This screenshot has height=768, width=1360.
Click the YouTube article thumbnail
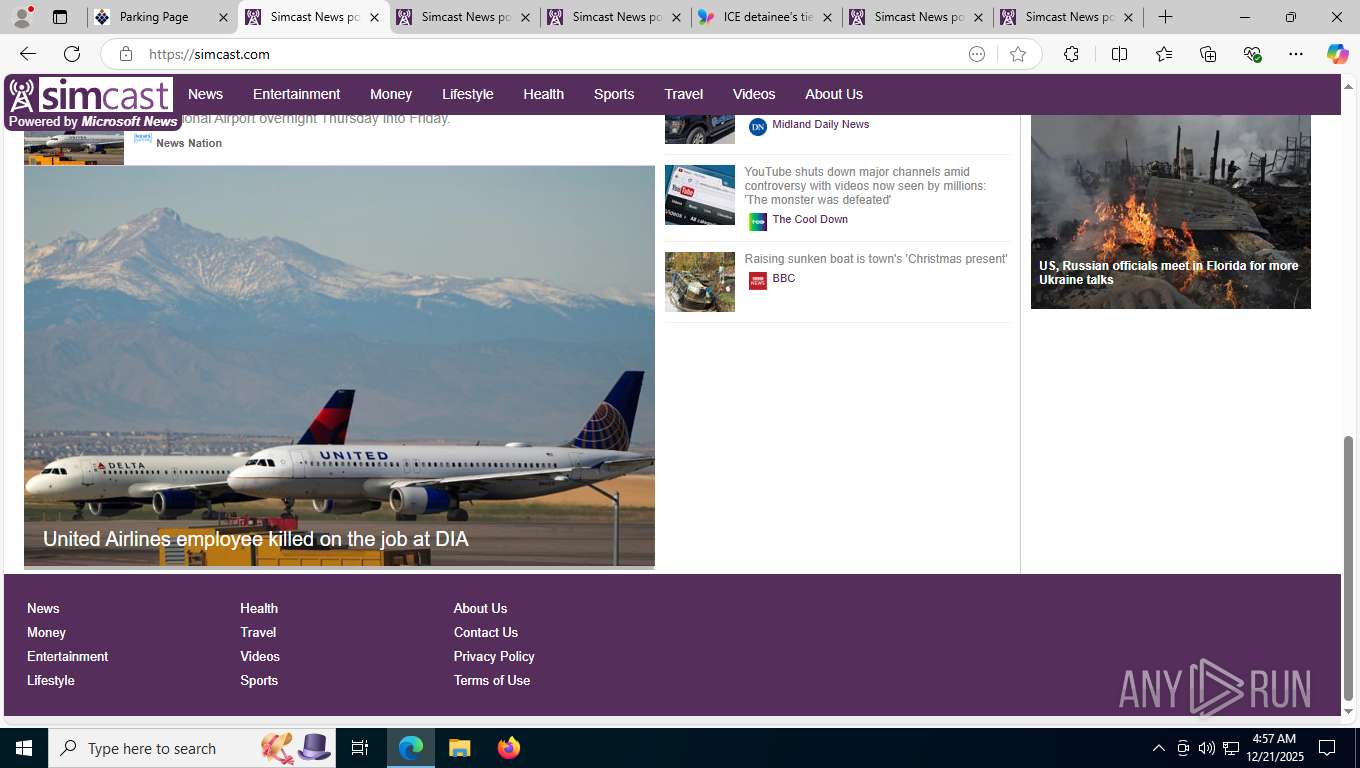pos(700,195)
